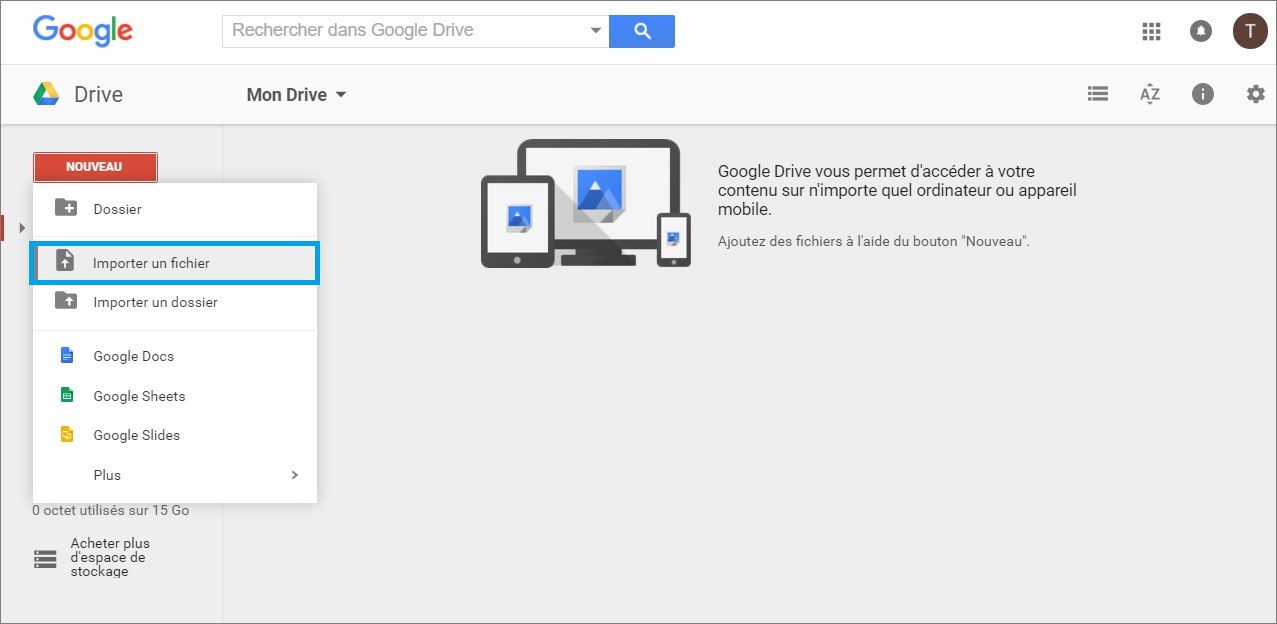The image size is (1277, 624).
Task: Click the Drive triangle logo
Action: (x=44, y=93)
